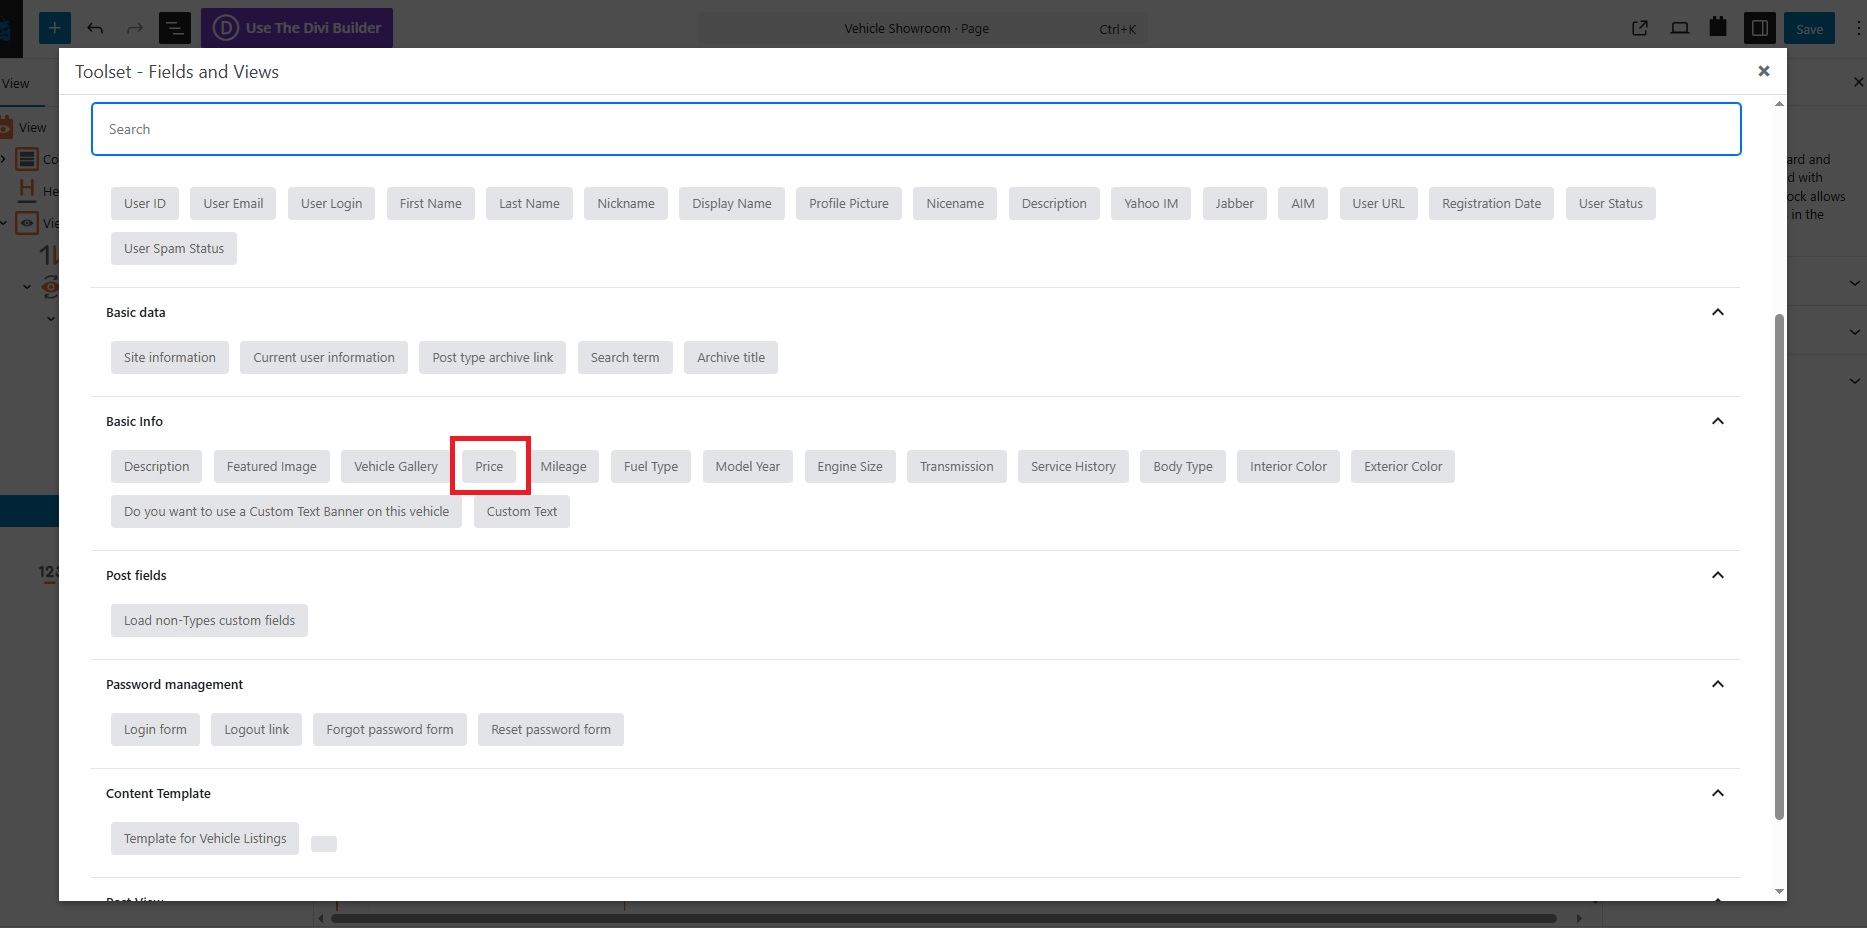The width and height of the screenshot is (1867, 928).
Task: Choose Current user information
Action: [x=324, y=357]
